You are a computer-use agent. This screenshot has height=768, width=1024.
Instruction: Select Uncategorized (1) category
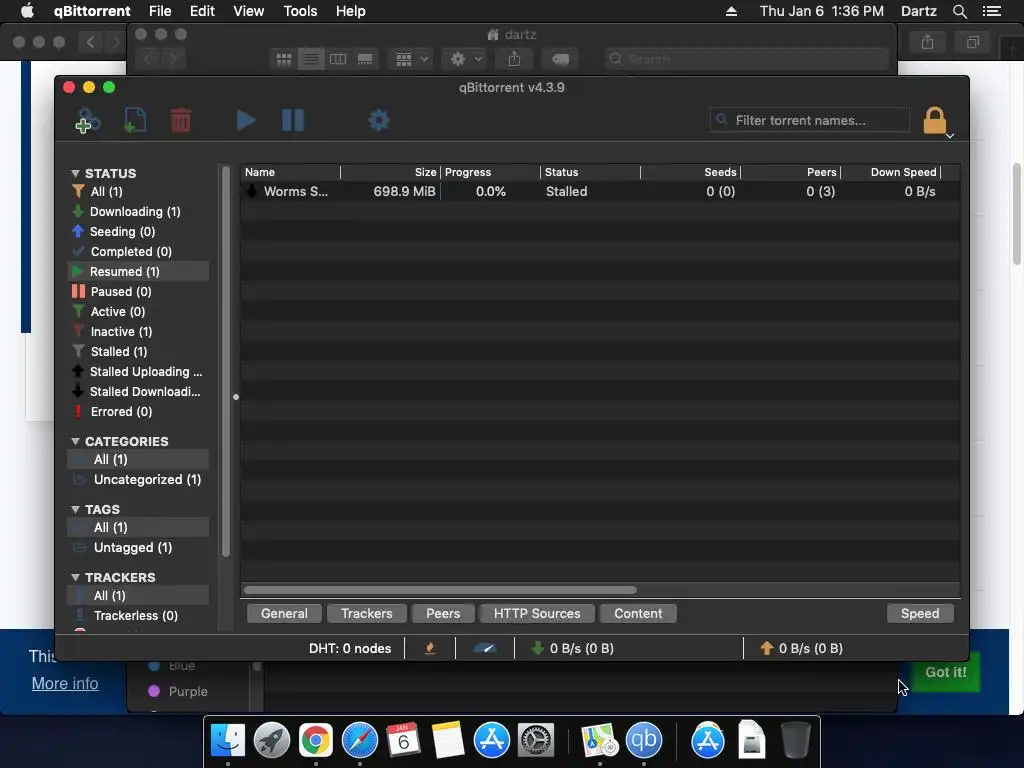138,479
